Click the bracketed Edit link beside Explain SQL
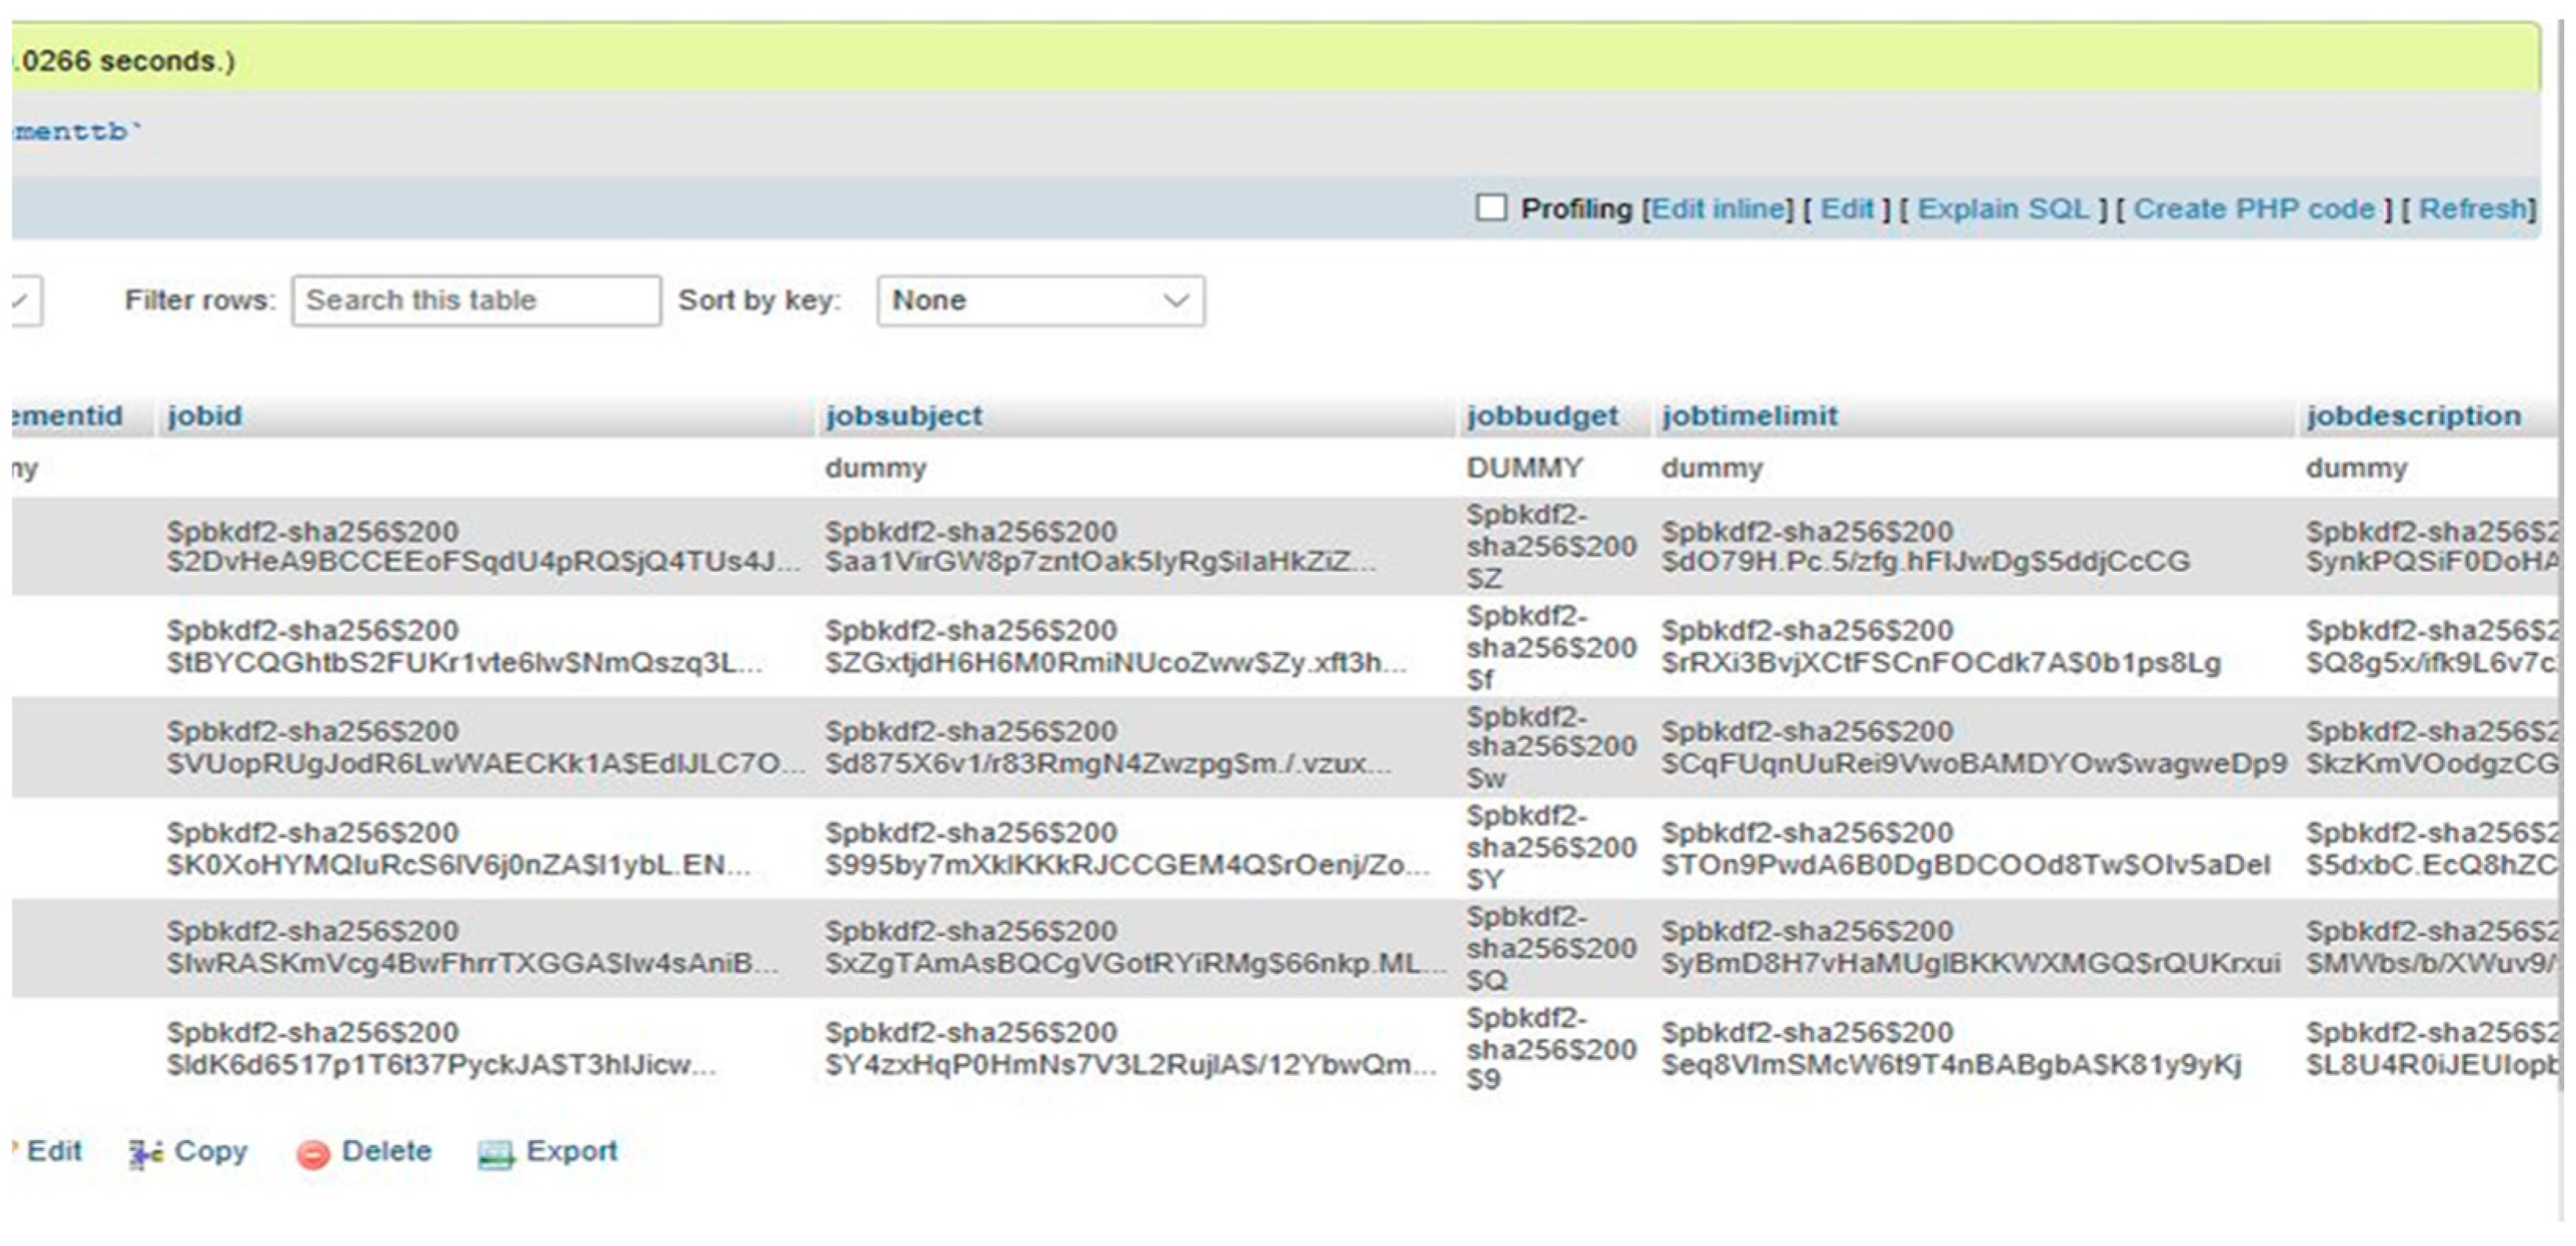The width and height of the screenshot is (2576, 1246). pos(1846,208)
